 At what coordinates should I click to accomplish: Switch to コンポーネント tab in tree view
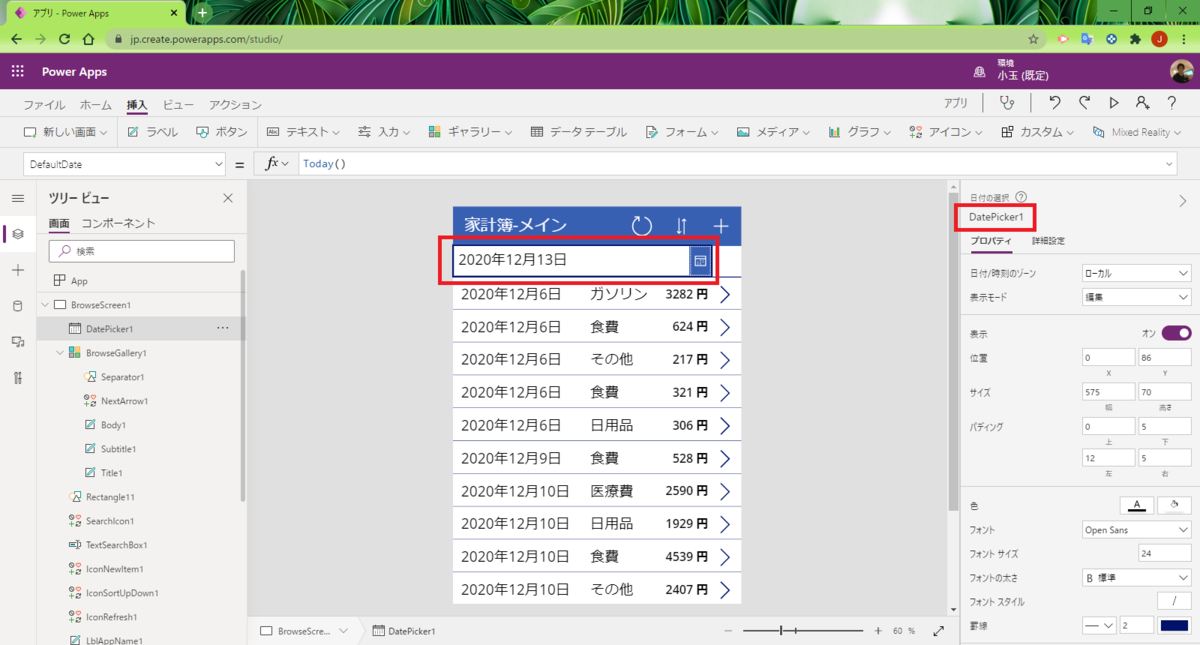[118, 223]
